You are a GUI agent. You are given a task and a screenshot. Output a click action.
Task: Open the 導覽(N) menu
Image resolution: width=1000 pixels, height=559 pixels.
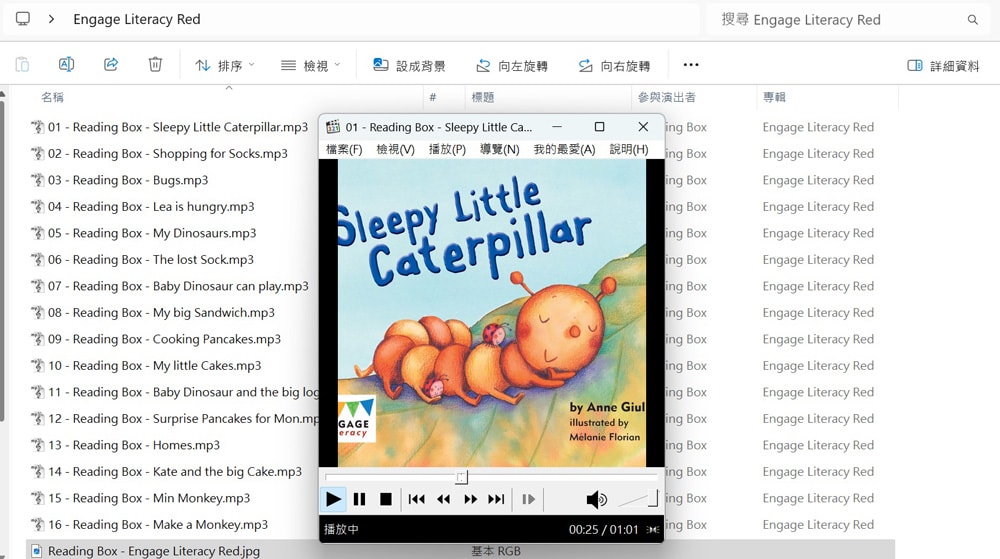pyautogui.click(x=499, y=149)
